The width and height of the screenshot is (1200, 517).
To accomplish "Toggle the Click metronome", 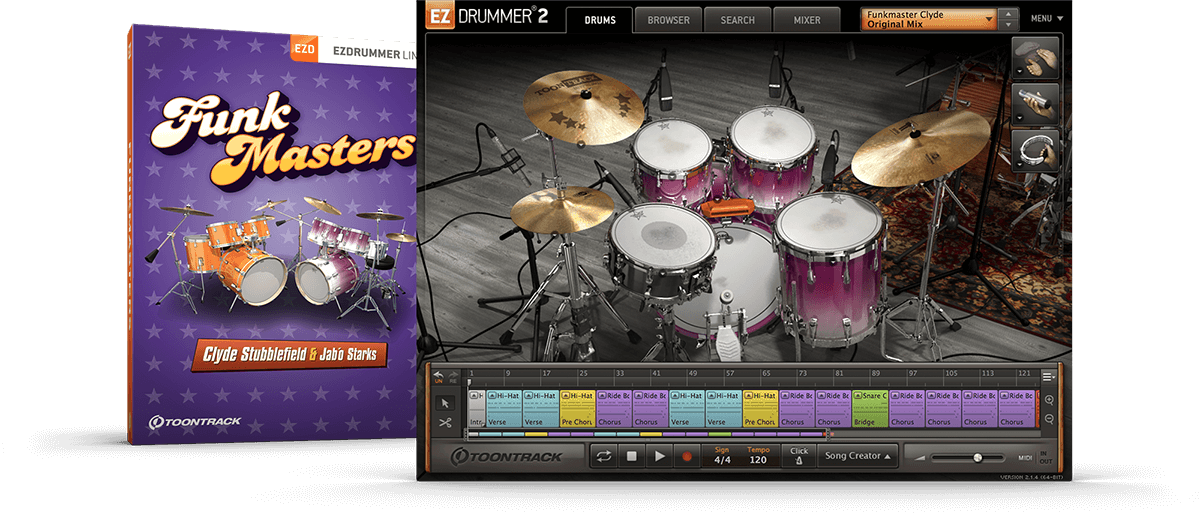I will click(x=798, y=456).
